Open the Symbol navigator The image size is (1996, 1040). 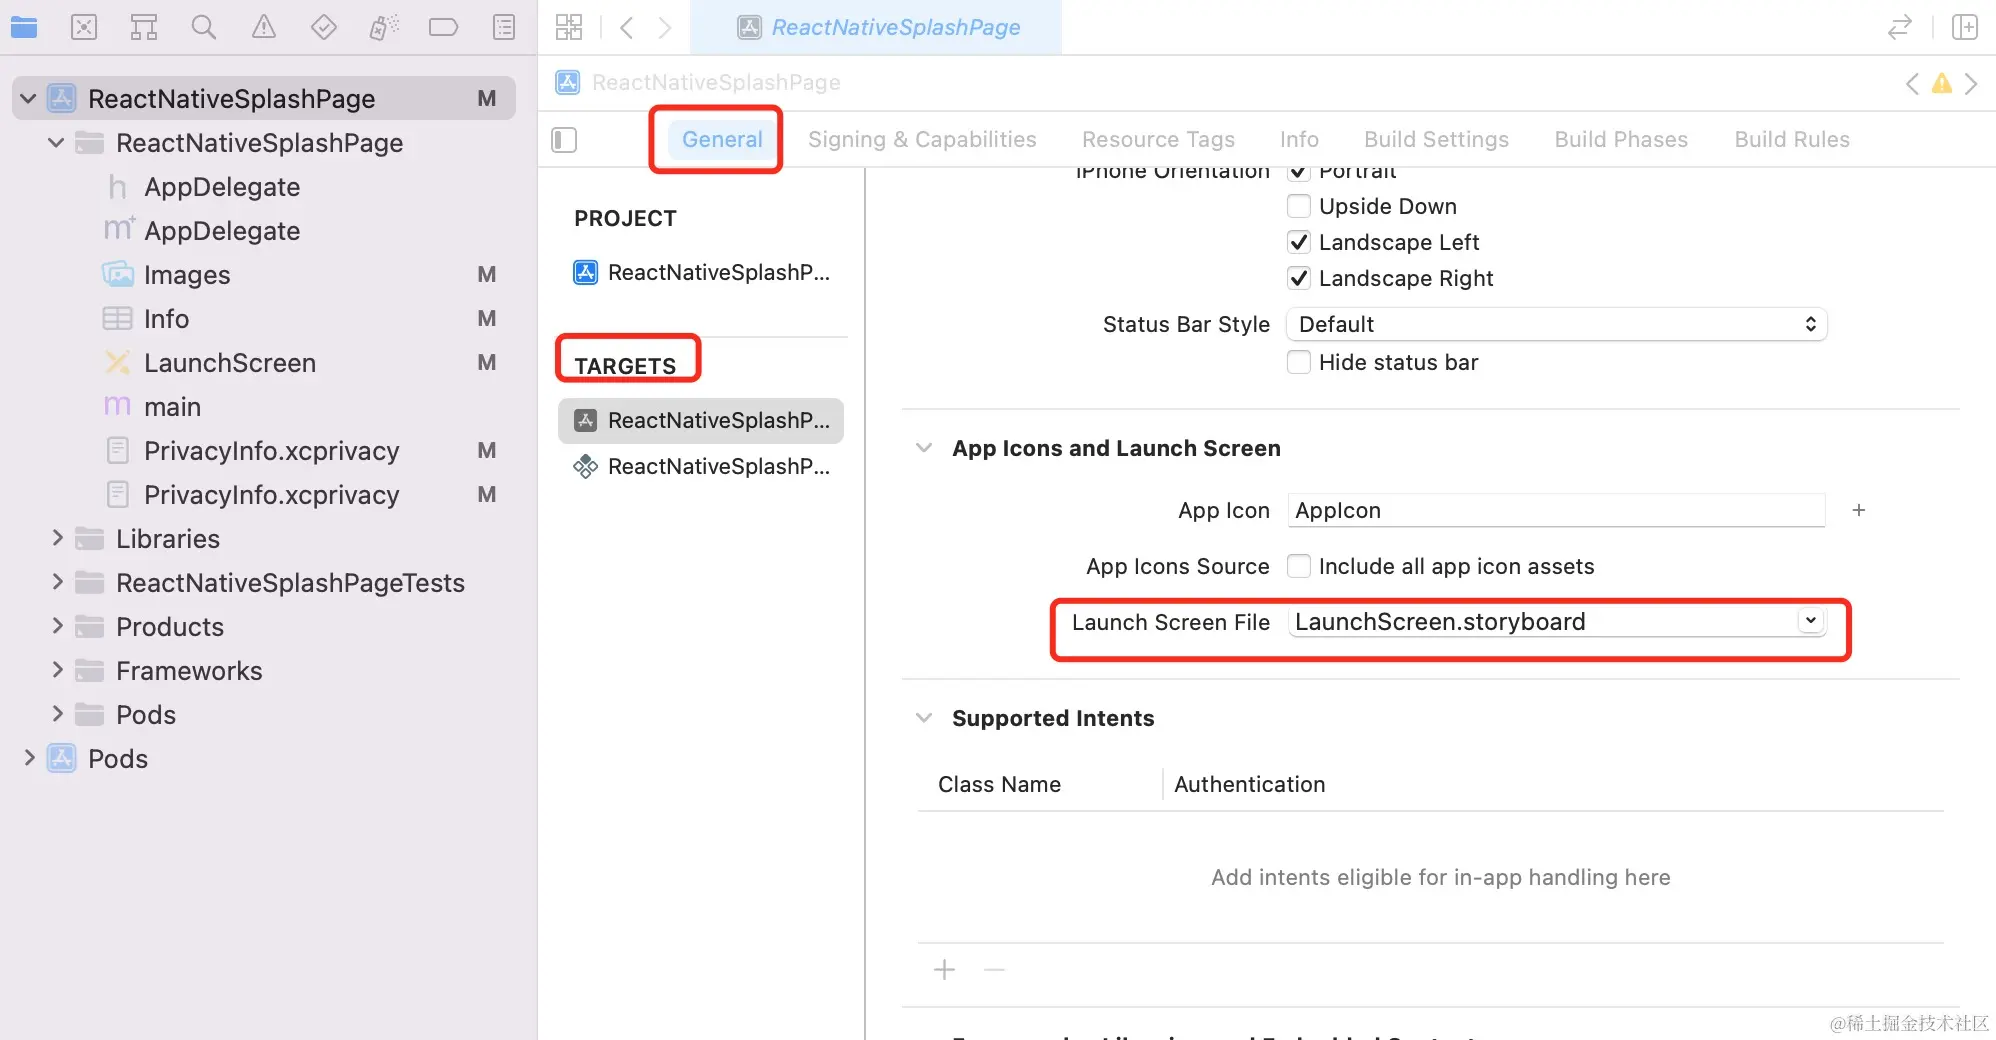(144, 27)
